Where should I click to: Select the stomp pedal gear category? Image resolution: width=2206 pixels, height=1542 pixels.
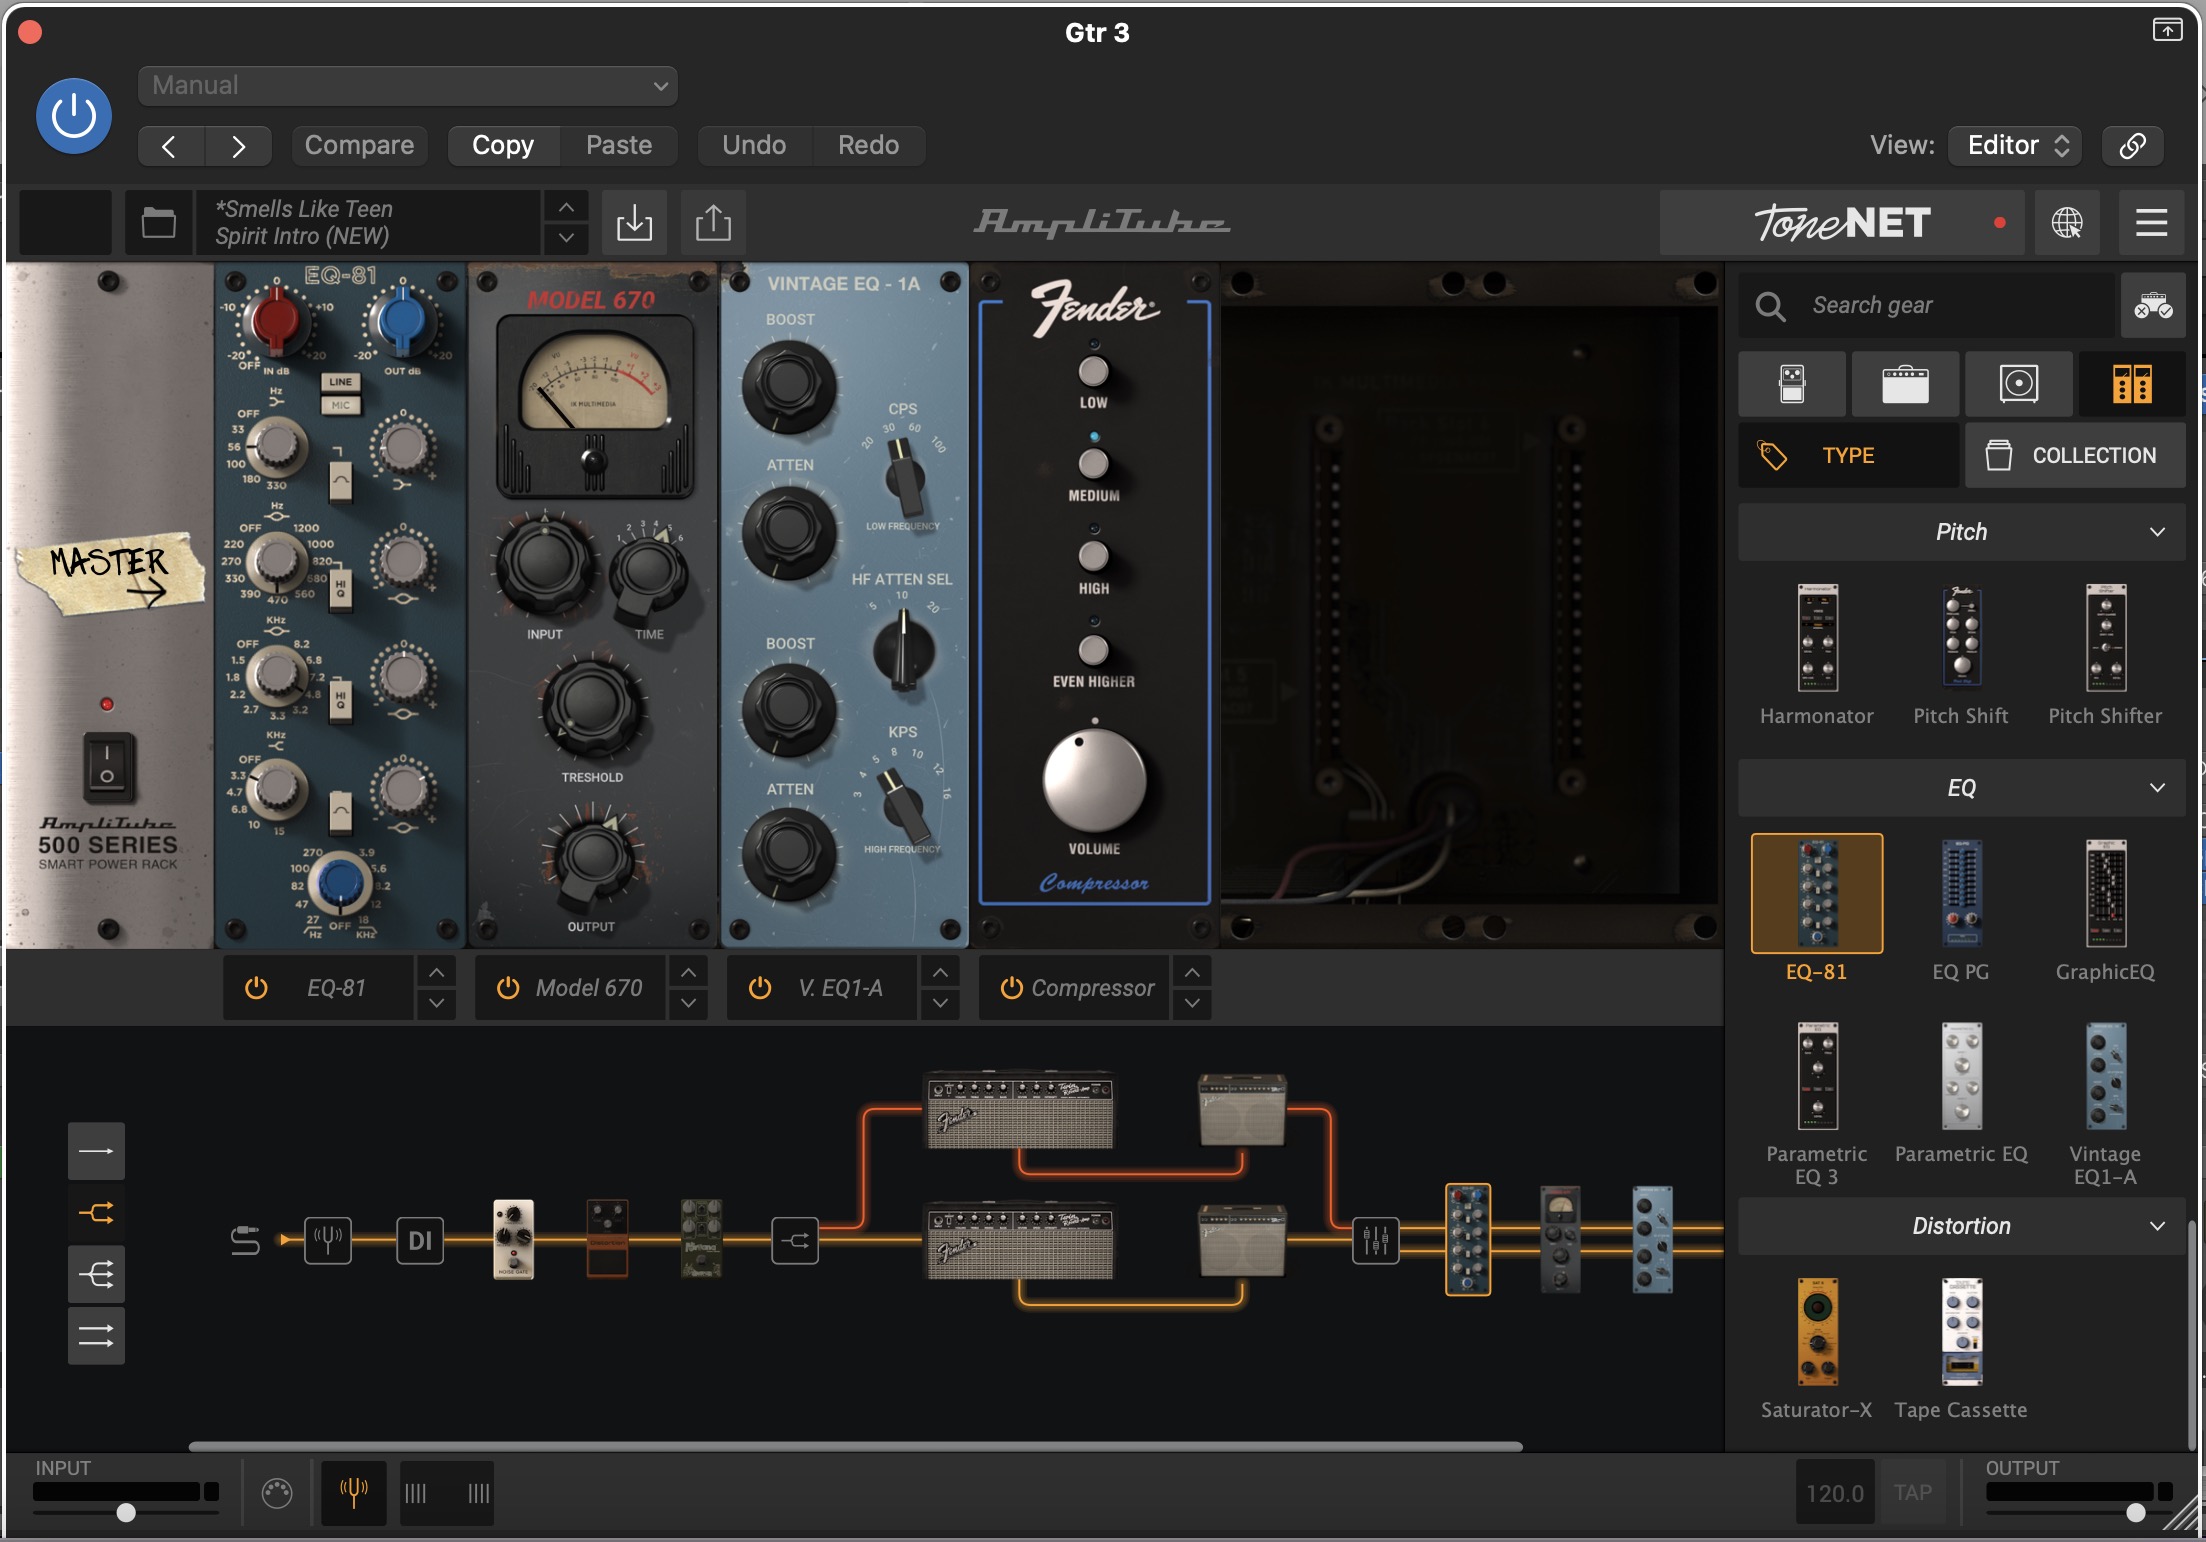pos(1792,384)
